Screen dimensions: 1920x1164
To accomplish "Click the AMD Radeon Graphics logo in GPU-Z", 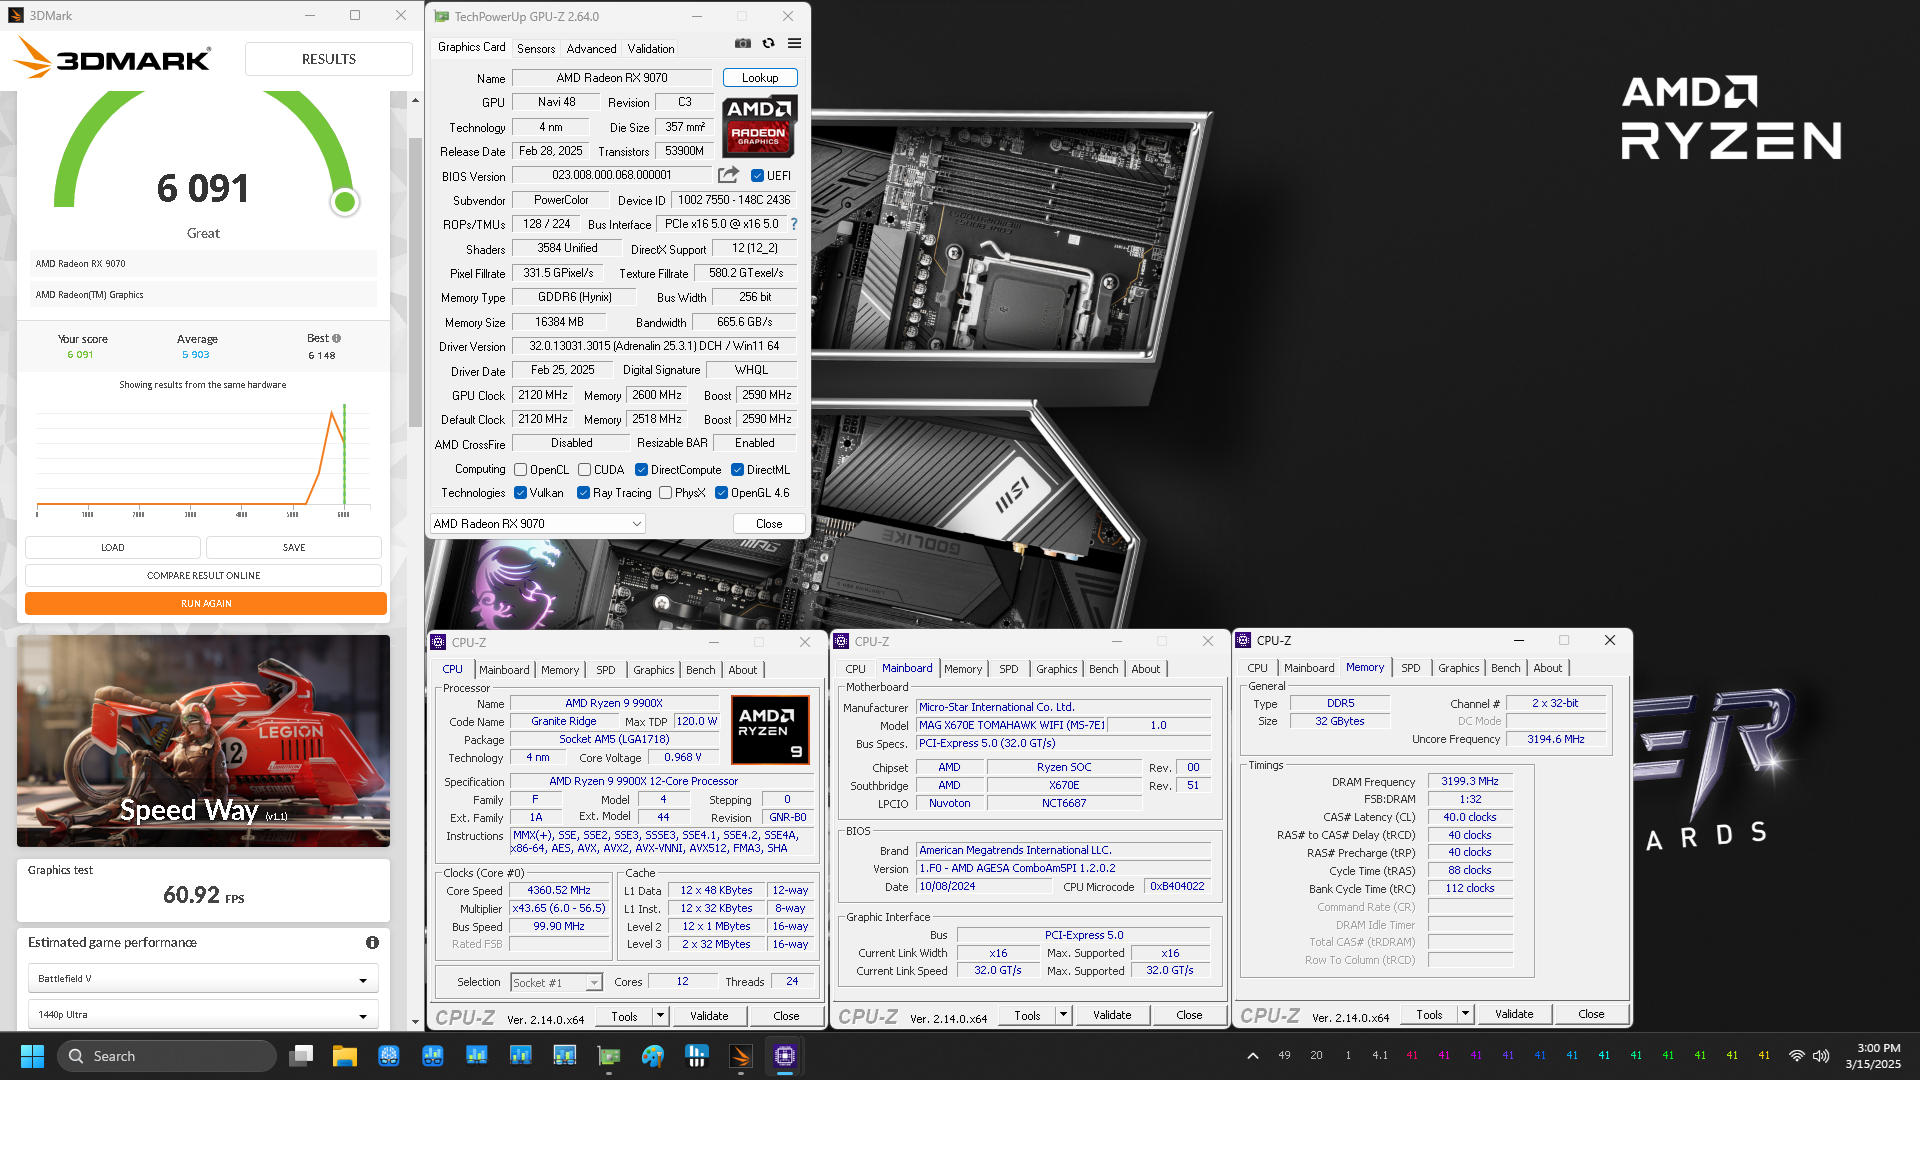I will click(759, 126).
